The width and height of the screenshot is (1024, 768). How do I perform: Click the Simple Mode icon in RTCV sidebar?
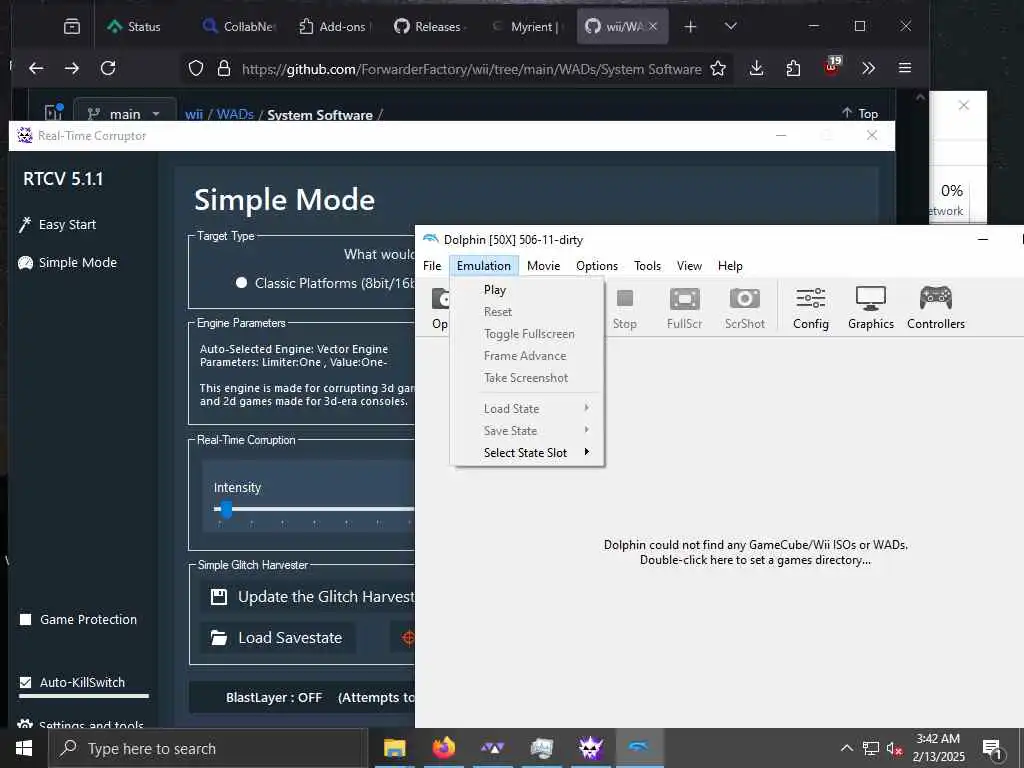click(25, 263)
